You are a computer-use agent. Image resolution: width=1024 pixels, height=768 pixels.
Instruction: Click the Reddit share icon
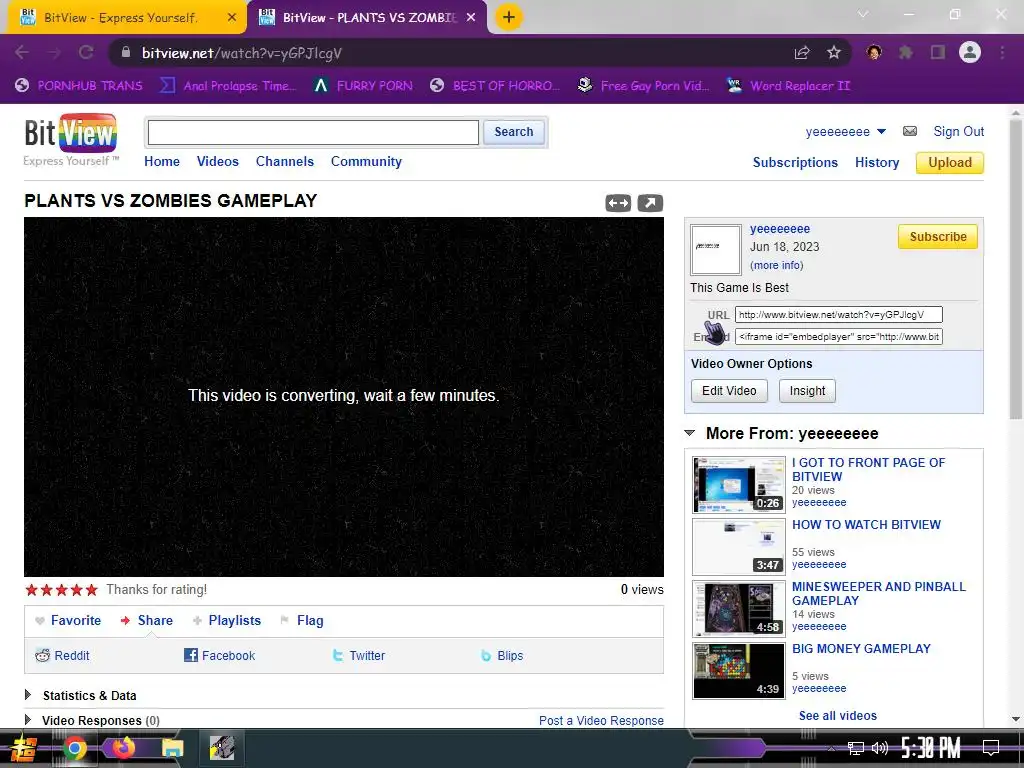coord(42,656)
